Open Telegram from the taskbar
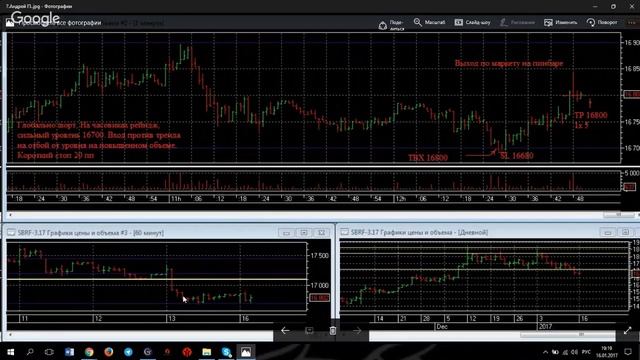This screenshot has height=360, width=640. (x=128, y=352)
